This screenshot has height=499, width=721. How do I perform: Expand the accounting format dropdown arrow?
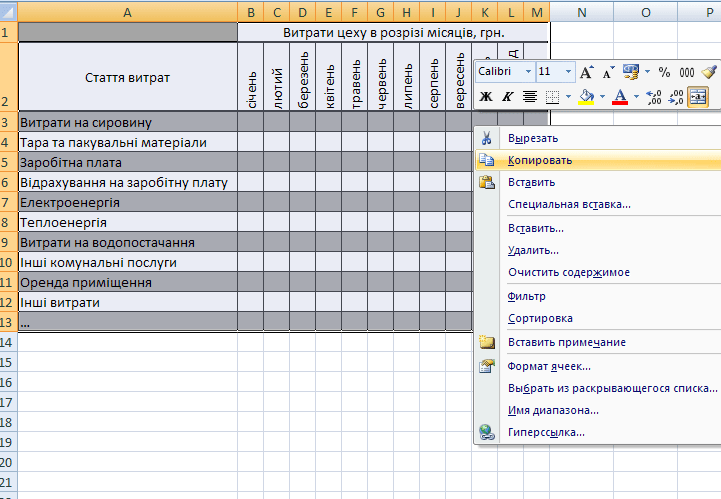click(x=647, y=72)
